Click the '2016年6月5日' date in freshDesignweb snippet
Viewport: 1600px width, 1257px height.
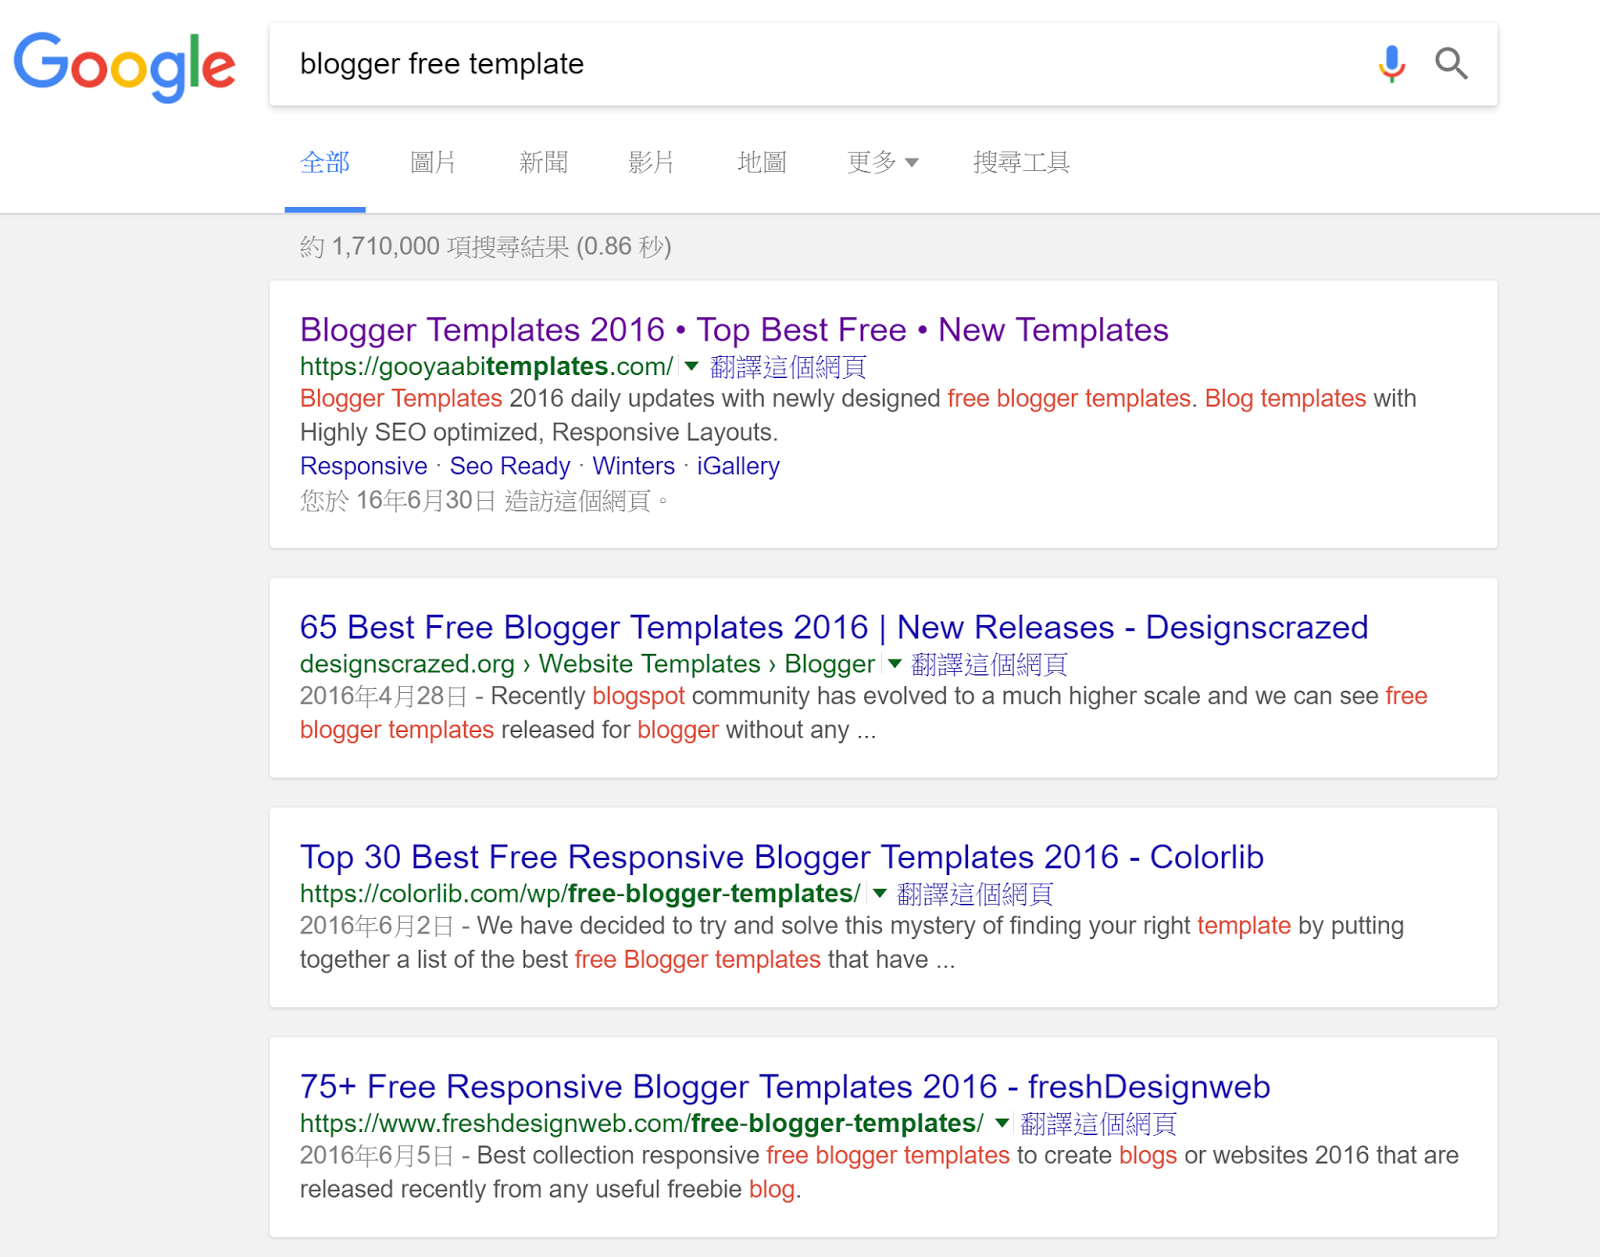click(x=377, y=1156)
